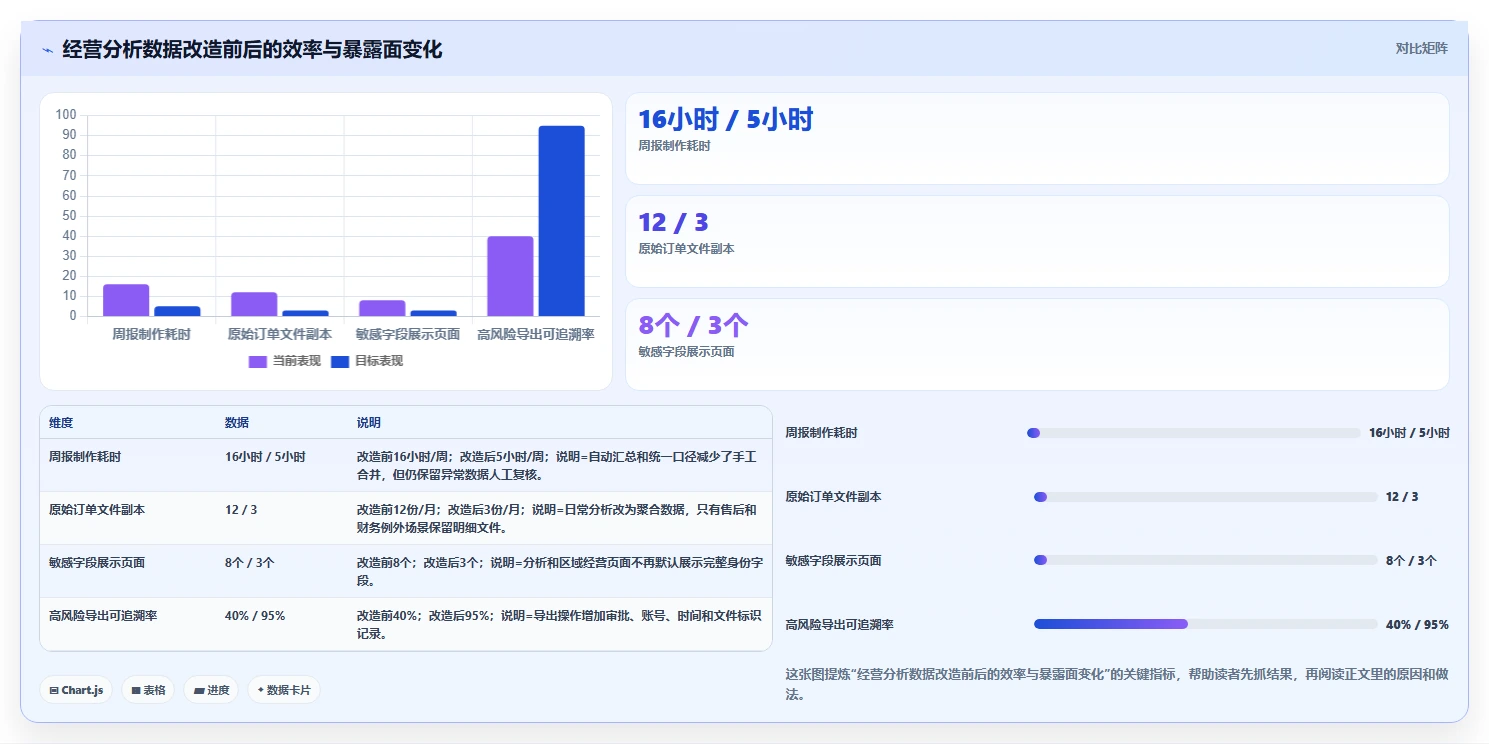Click the 改造前40% description cell

559,624
